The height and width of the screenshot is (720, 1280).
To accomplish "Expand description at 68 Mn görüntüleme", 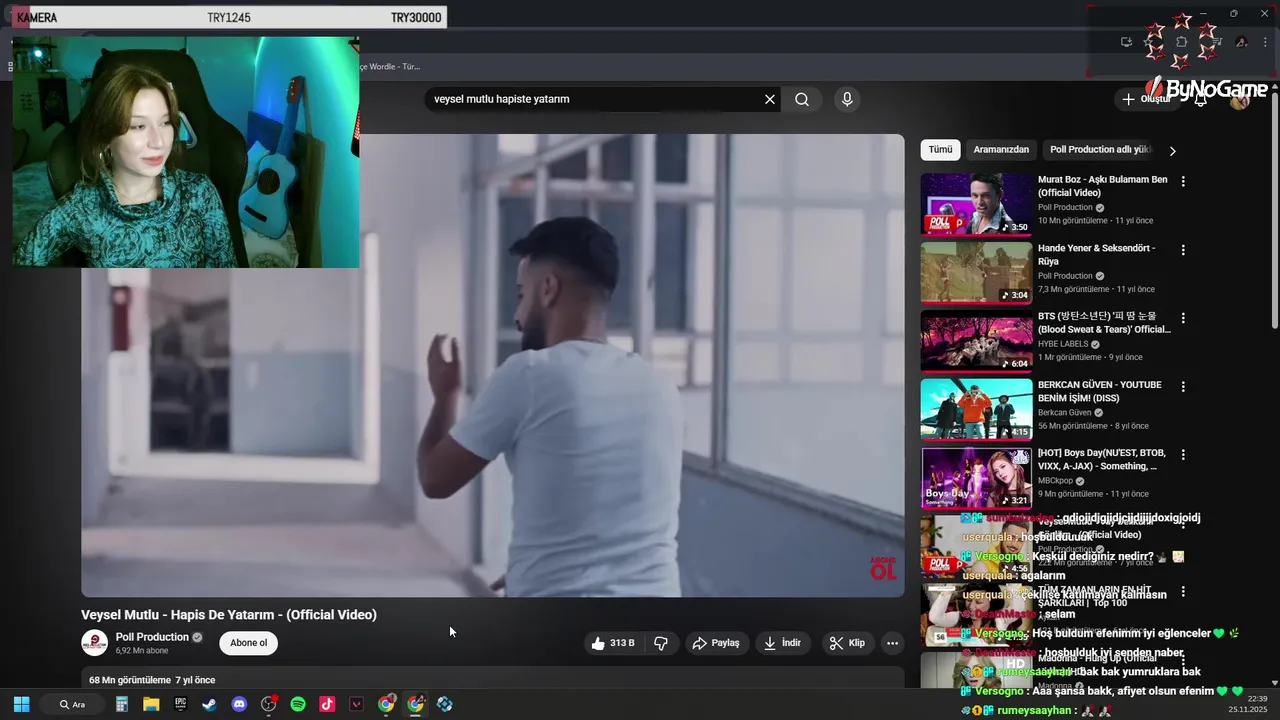I will point(152,680).
